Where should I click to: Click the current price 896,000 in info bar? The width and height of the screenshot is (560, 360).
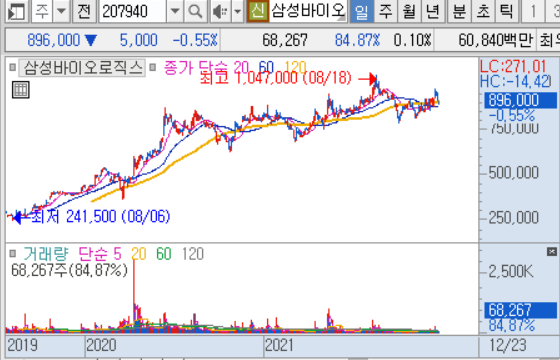point(54,40)
